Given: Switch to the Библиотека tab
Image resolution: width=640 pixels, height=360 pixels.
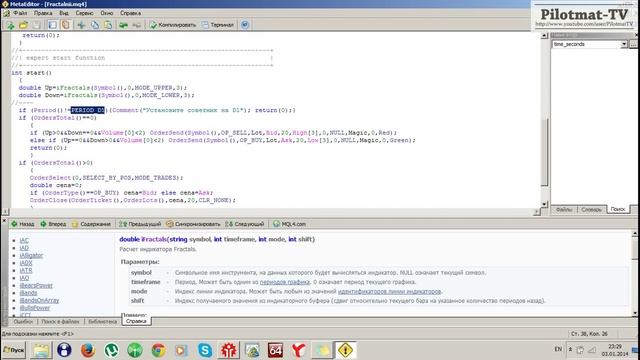Looking at the screenshot, I should tap(102, 322).
